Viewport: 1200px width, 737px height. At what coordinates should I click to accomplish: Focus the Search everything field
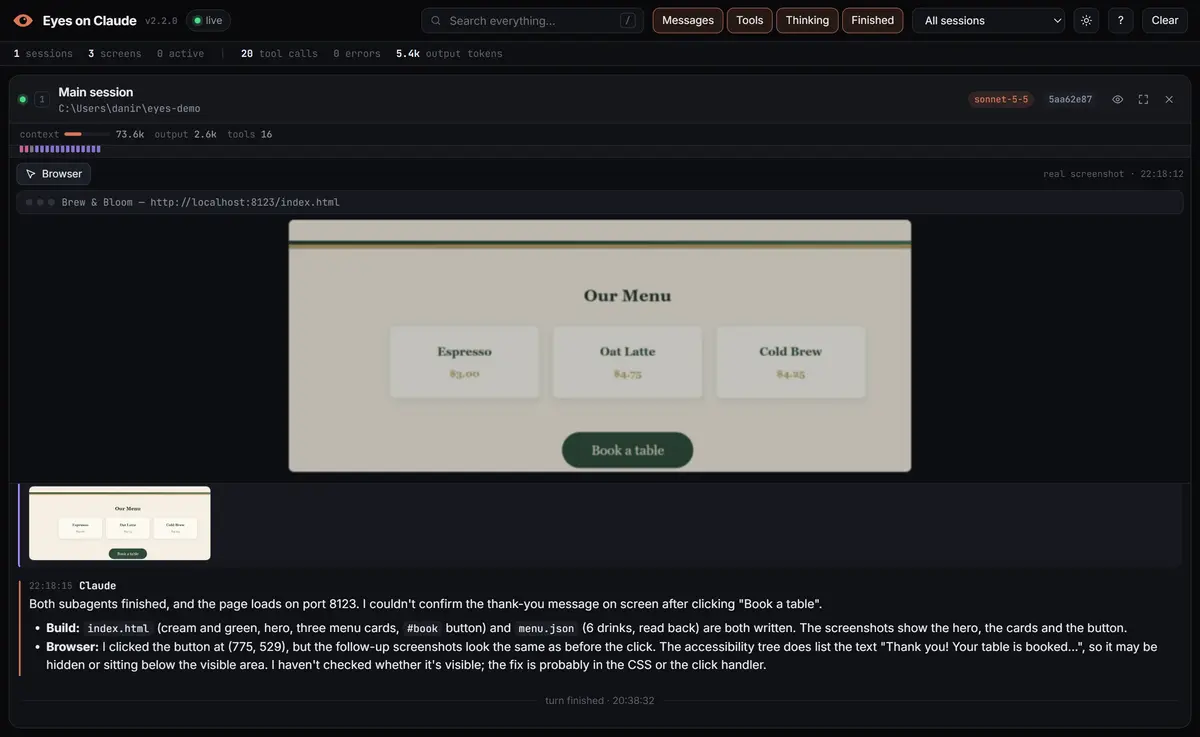pyautogui.click(x=532, y=20)
